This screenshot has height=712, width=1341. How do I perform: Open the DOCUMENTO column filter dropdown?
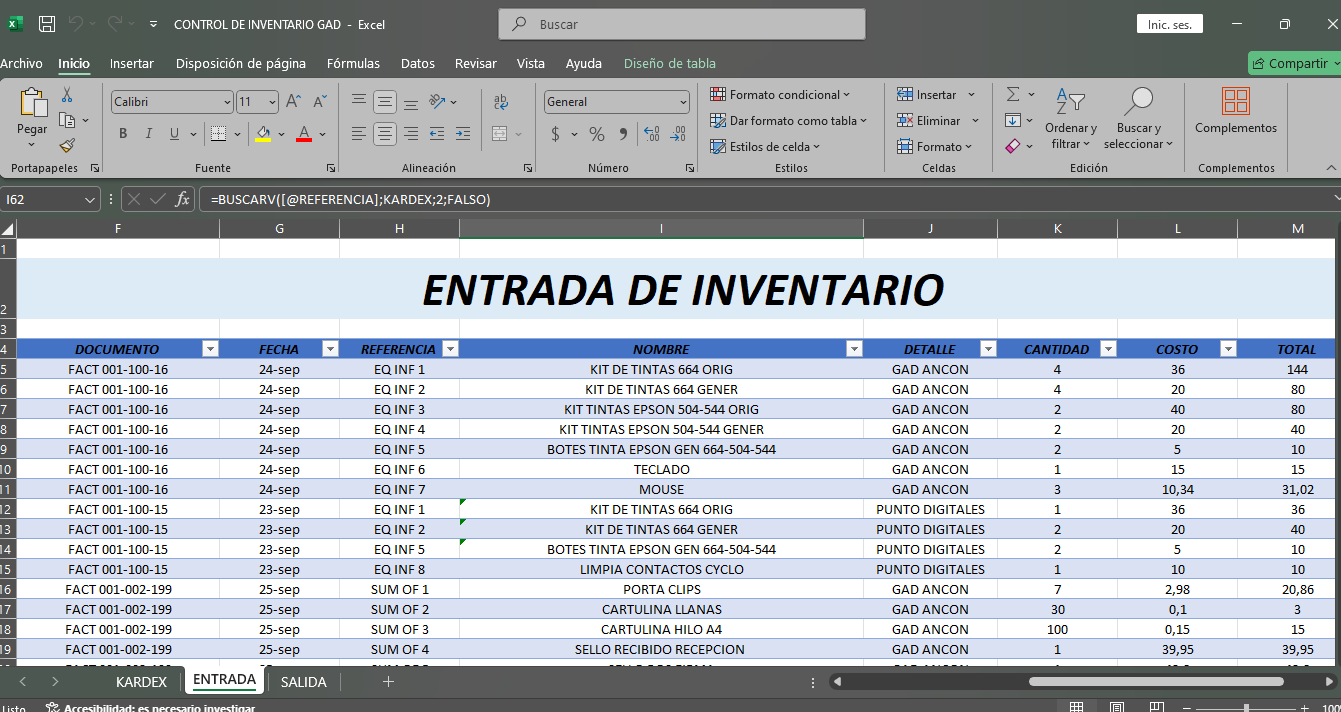tap(210, 349)
